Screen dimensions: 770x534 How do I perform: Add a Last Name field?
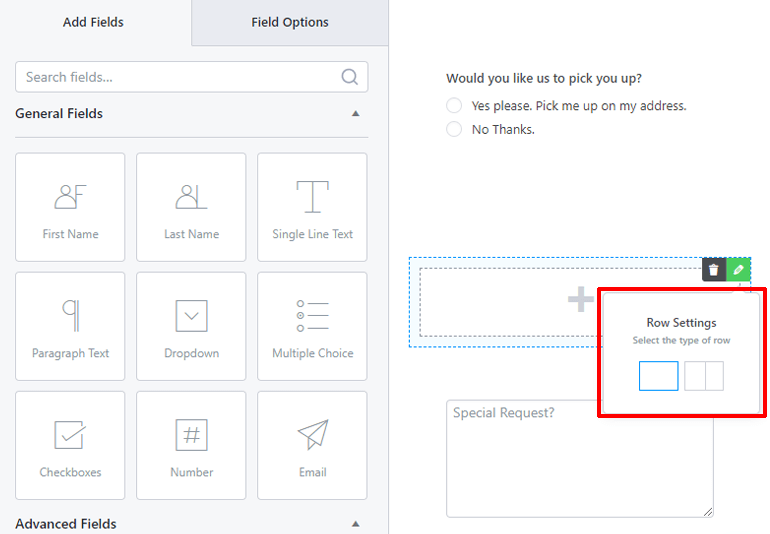(x=191, y=207)
